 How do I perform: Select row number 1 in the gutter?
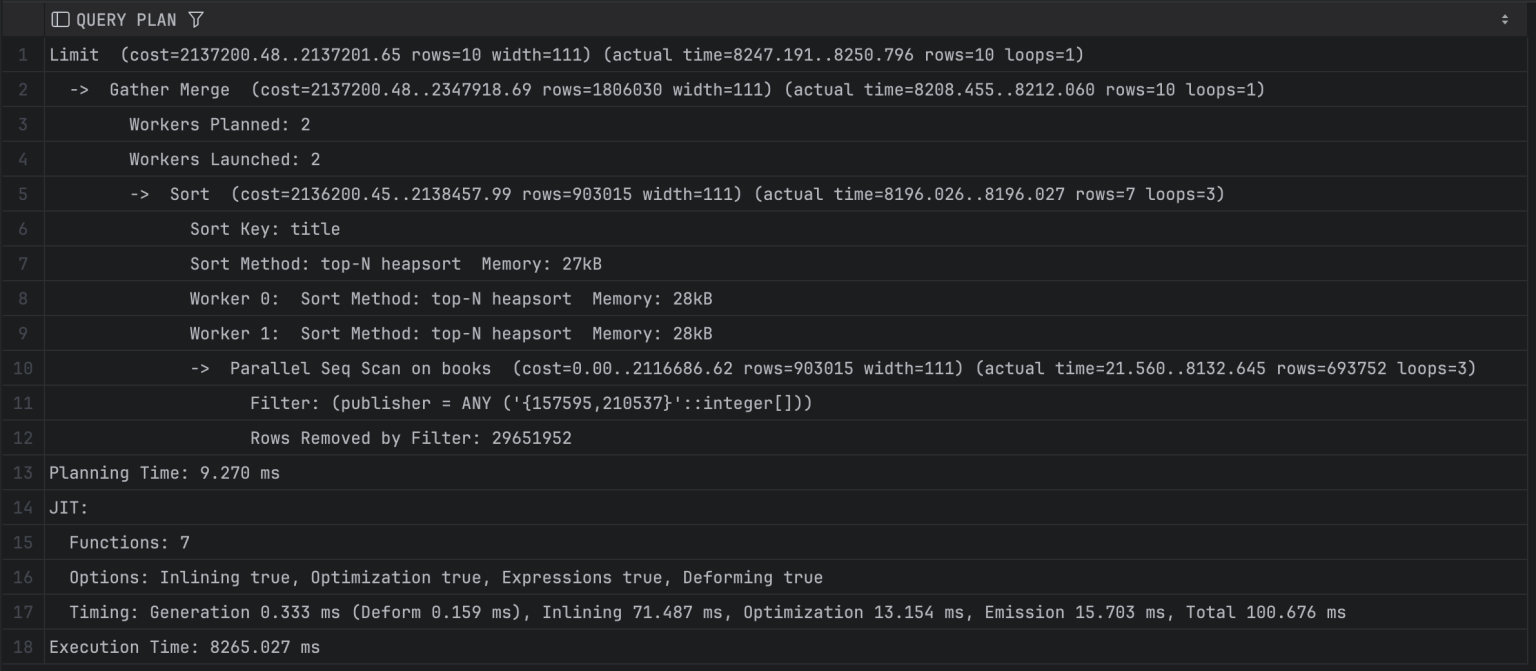coord(22,55)
